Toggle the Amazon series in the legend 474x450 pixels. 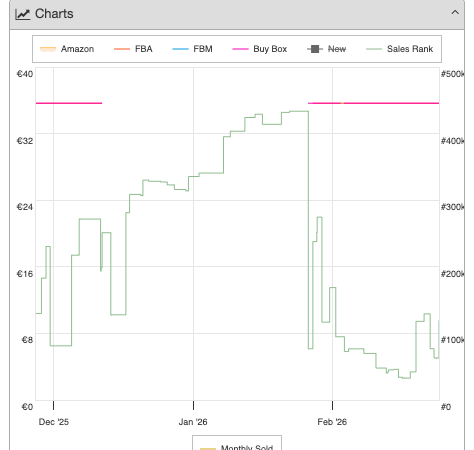(x=67, y=49)
